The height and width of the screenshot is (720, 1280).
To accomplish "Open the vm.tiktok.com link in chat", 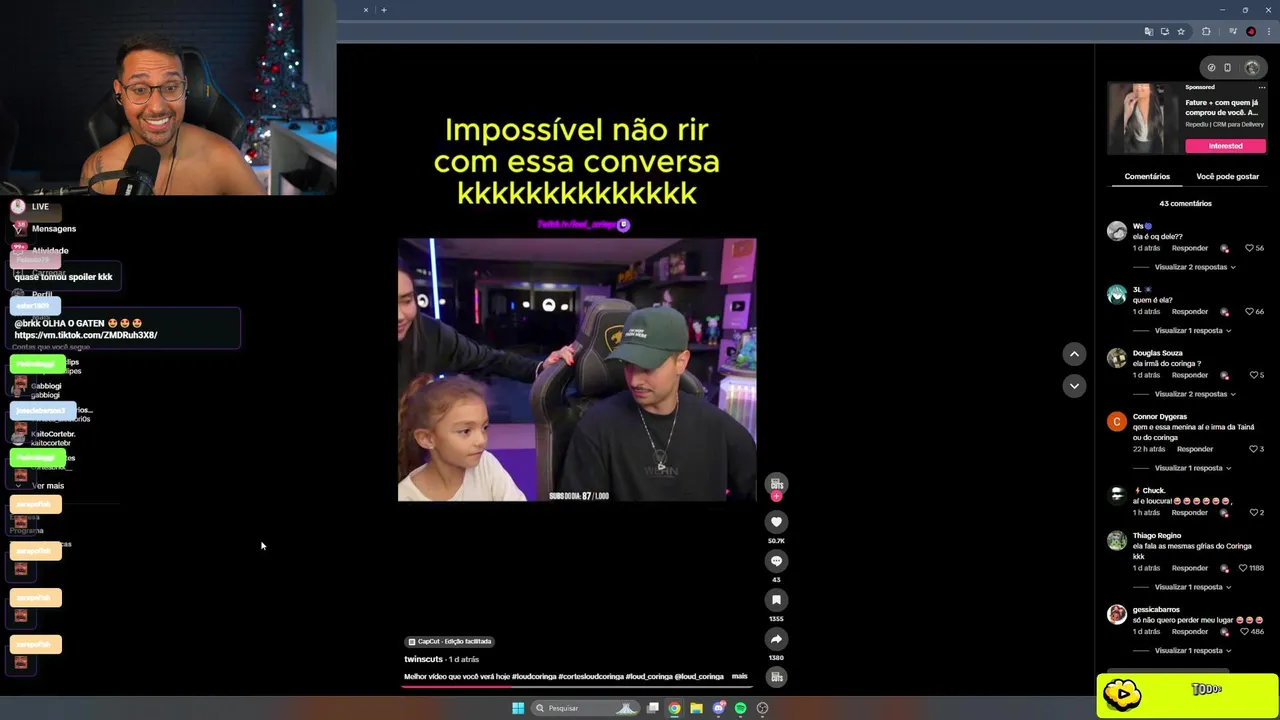I will point(86,335).
